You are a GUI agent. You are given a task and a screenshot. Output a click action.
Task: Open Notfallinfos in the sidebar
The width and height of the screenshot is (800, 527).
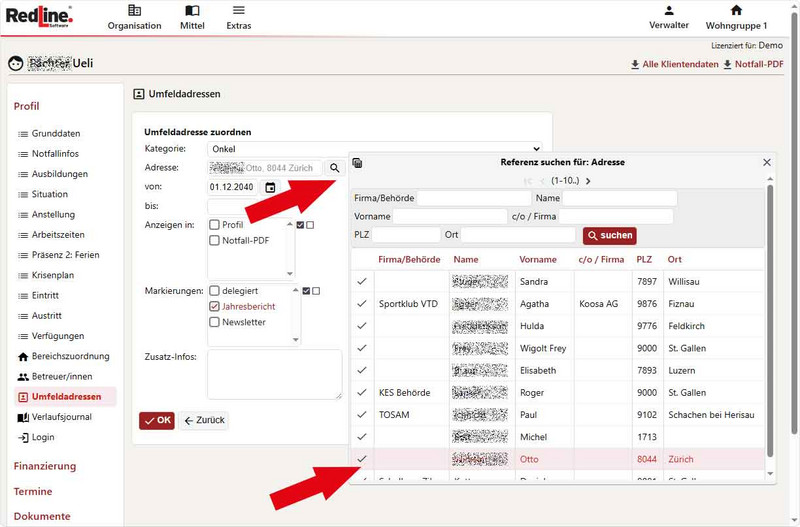pos(55,154)
